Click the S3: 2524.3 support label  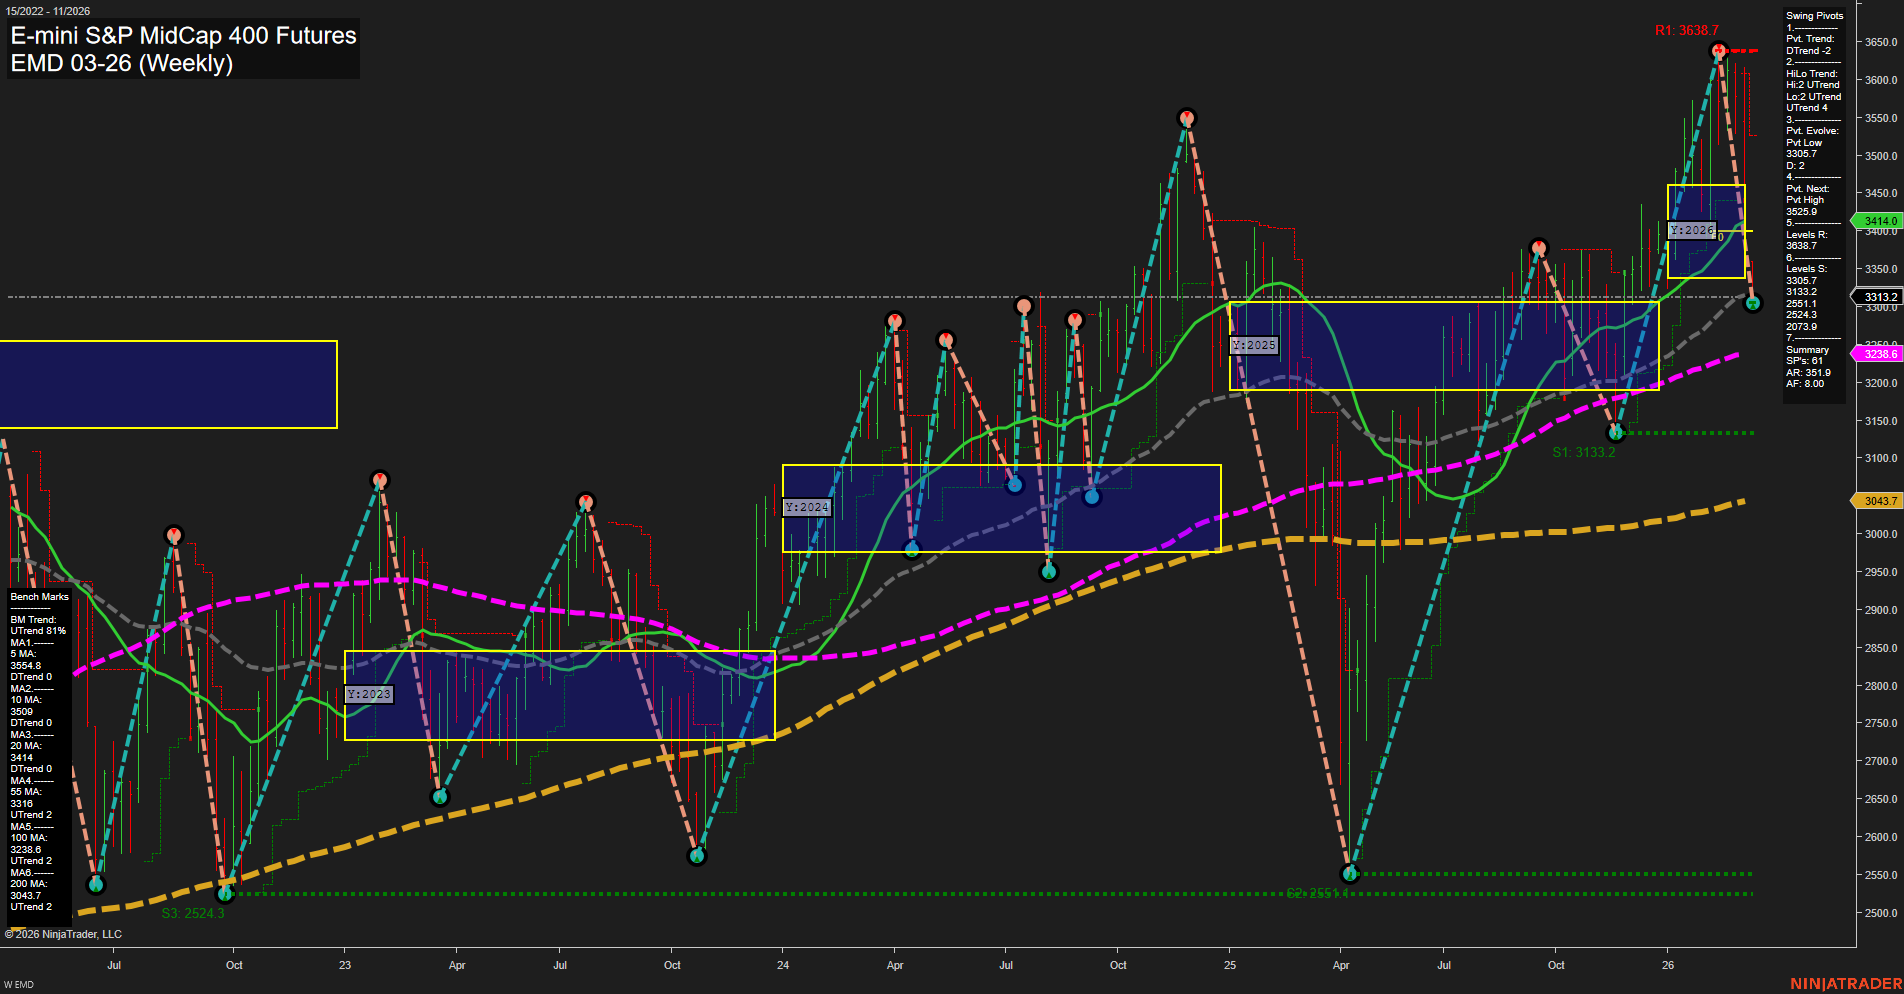point(192,912)
